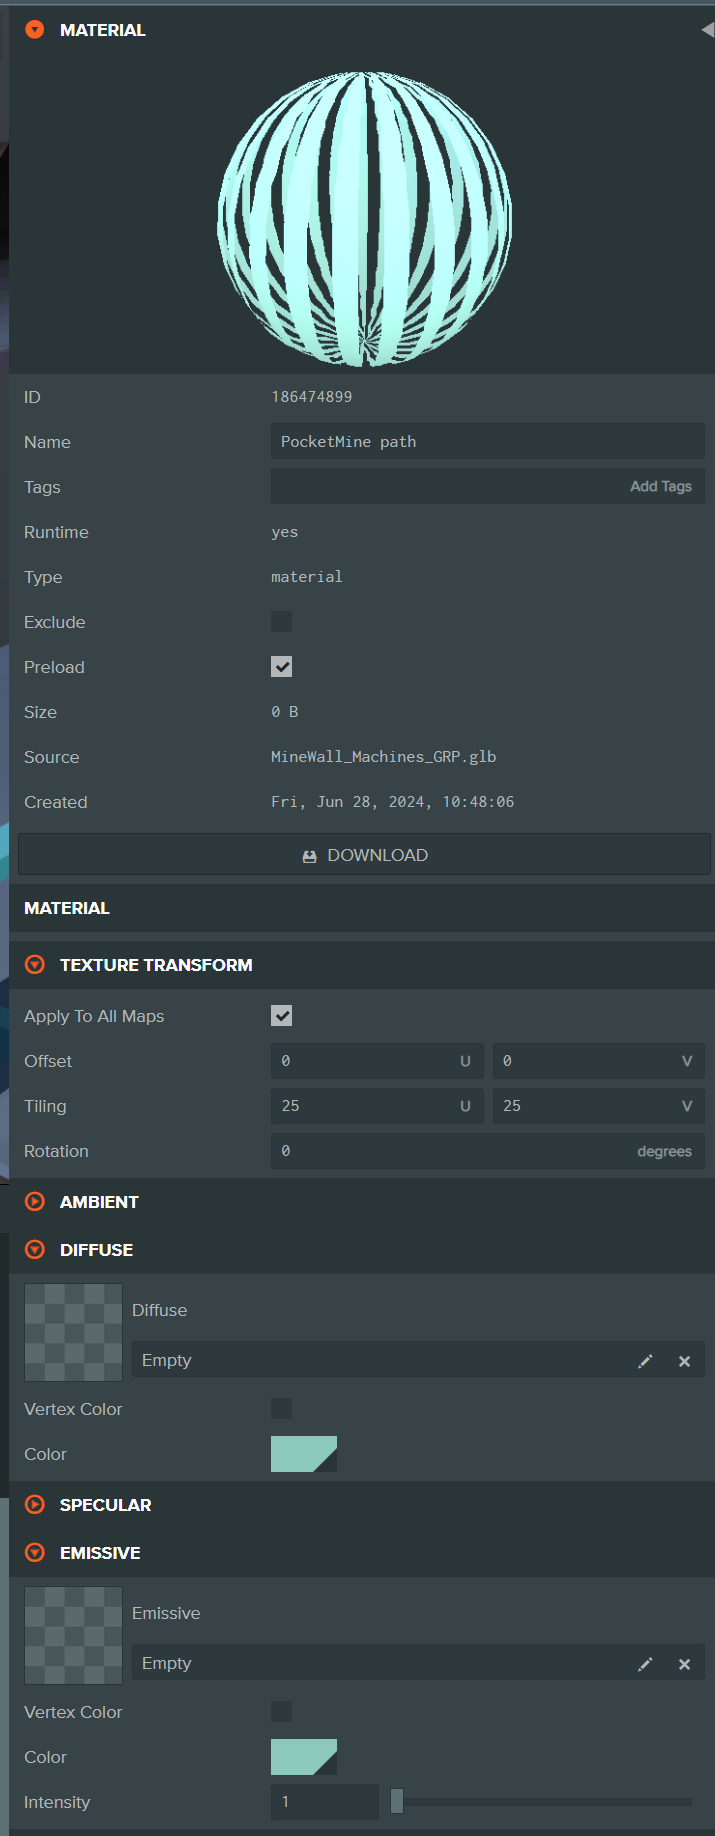Collapse the Material panel header arrow
715x1836 pixels.
pos(35,30)
